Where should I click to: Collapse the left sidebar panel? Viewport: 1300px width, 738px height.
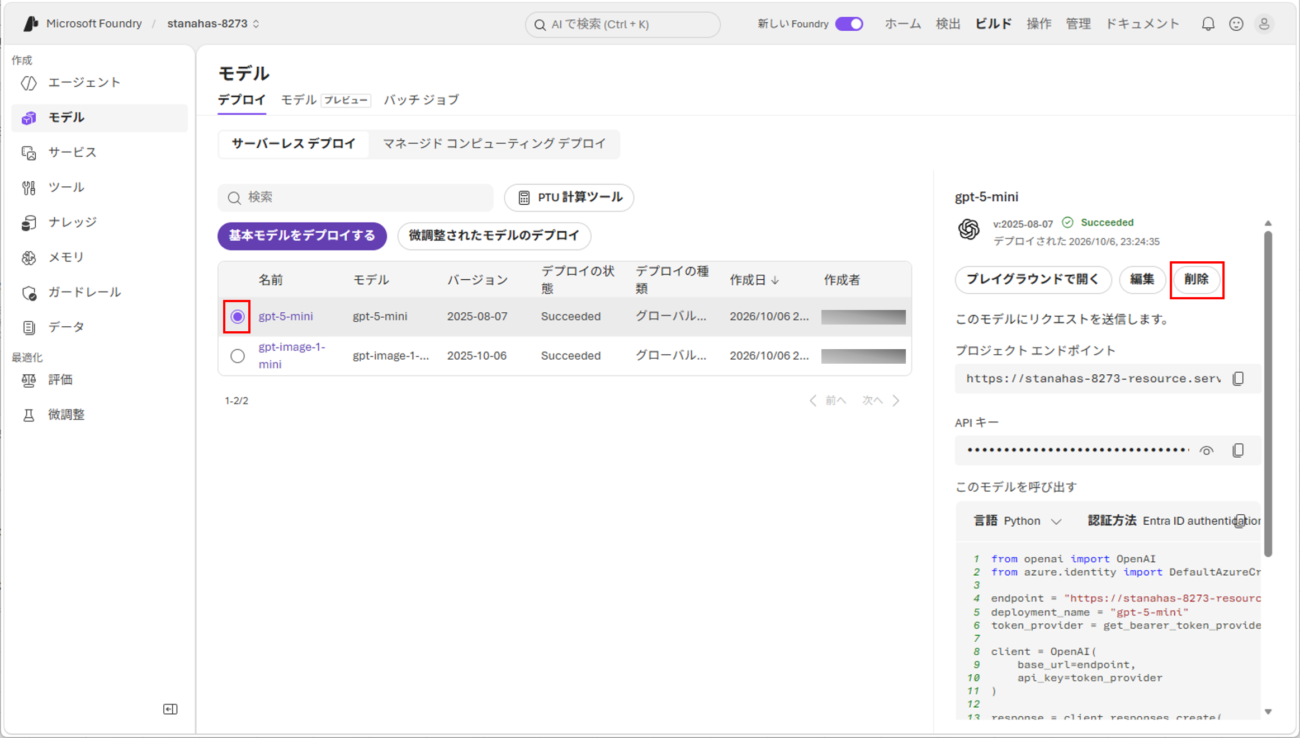tap(170, 709)
